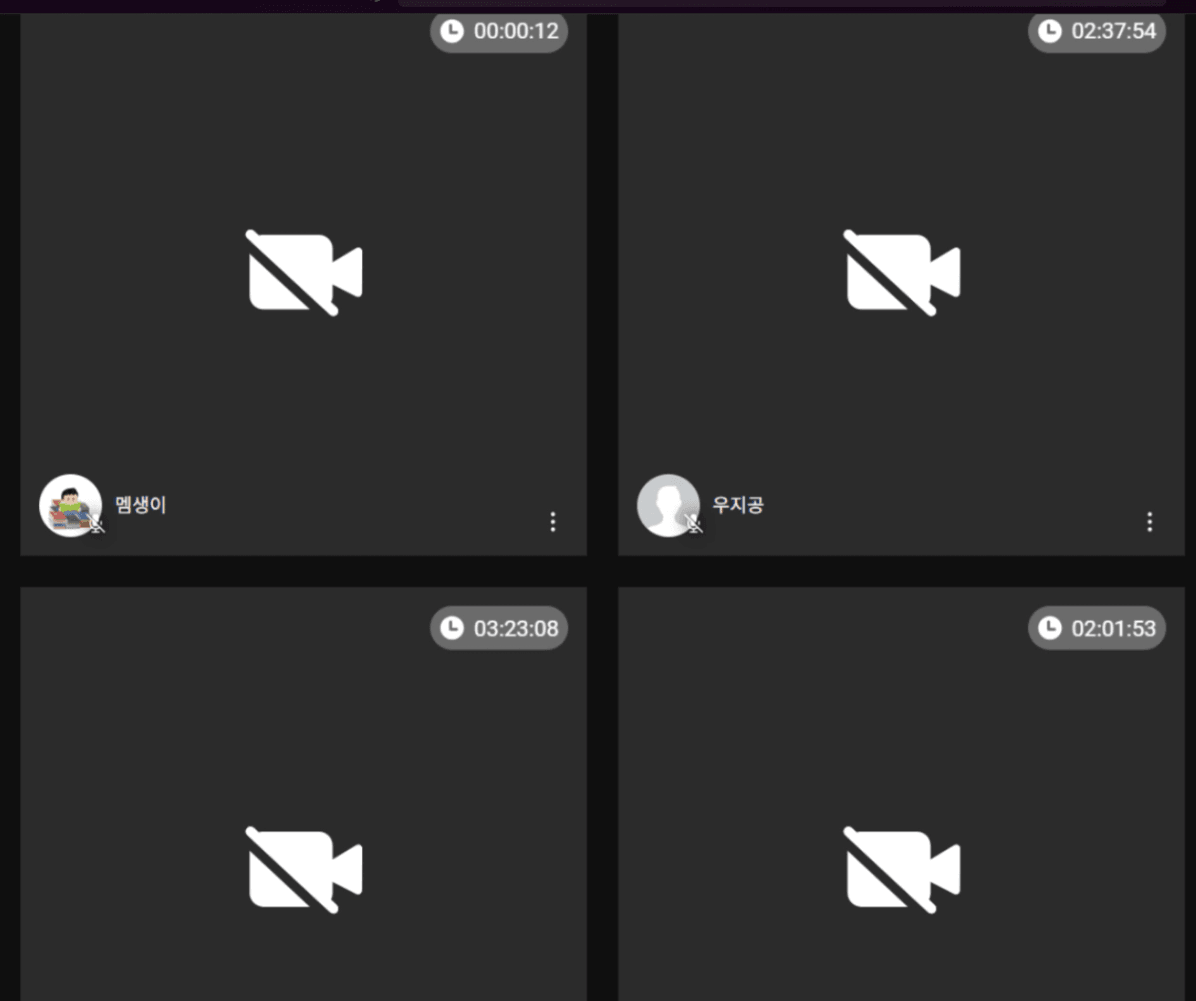Screen dimensions: 1196x1001
Task: Click the clock icon beside 00:00:12
Action: tap(452, 31)
